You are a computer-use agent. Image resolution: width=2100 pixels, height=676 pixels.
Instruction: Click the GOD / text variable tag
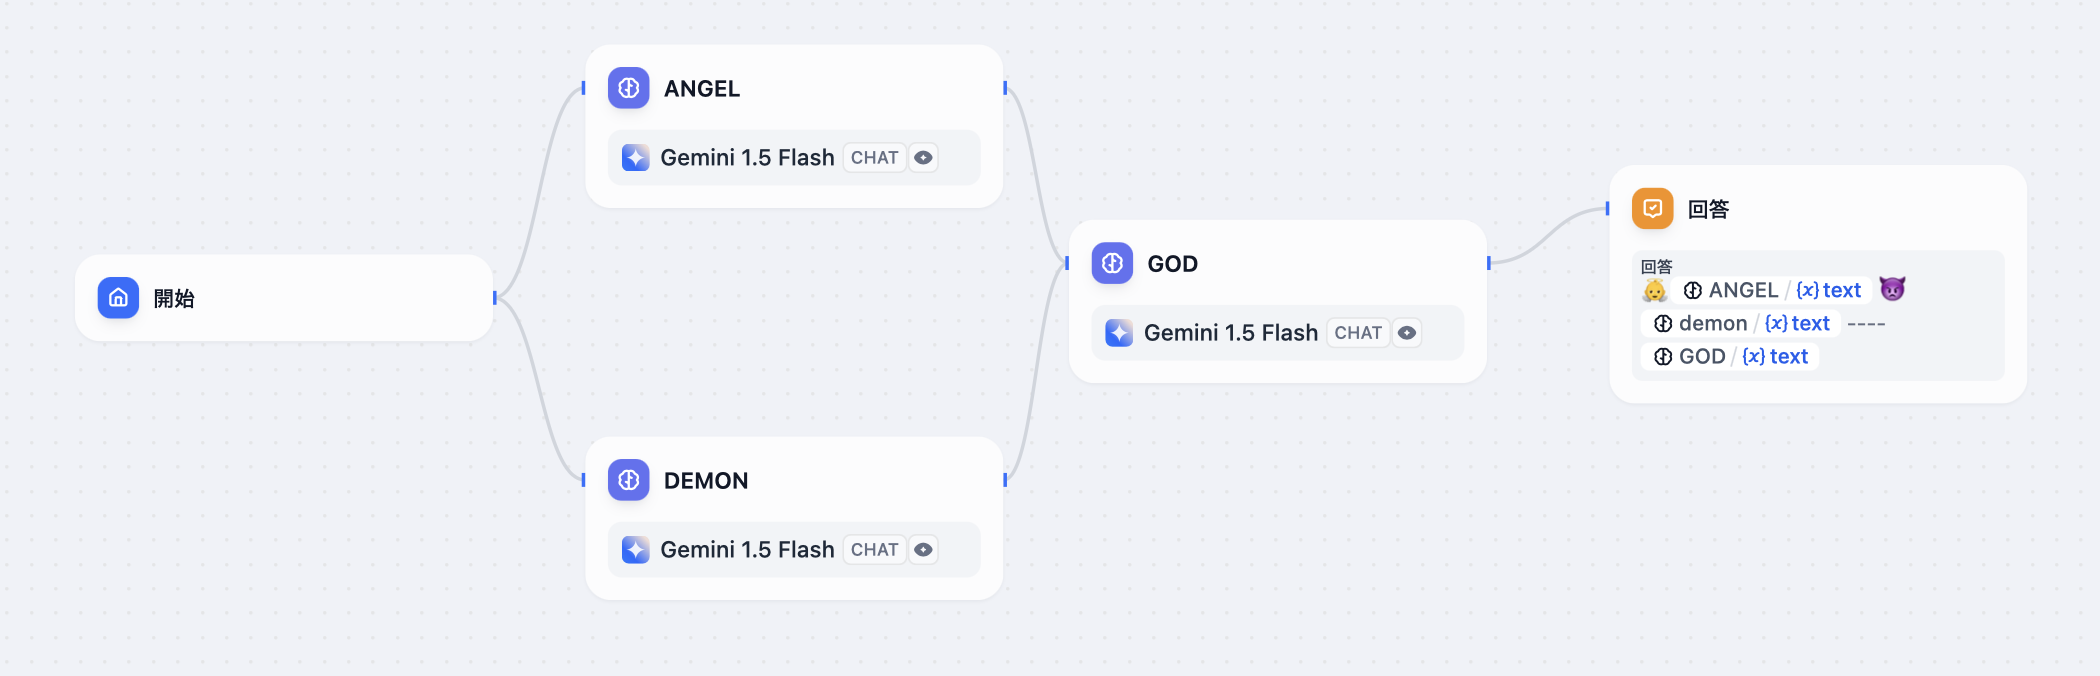(1732, 356)
